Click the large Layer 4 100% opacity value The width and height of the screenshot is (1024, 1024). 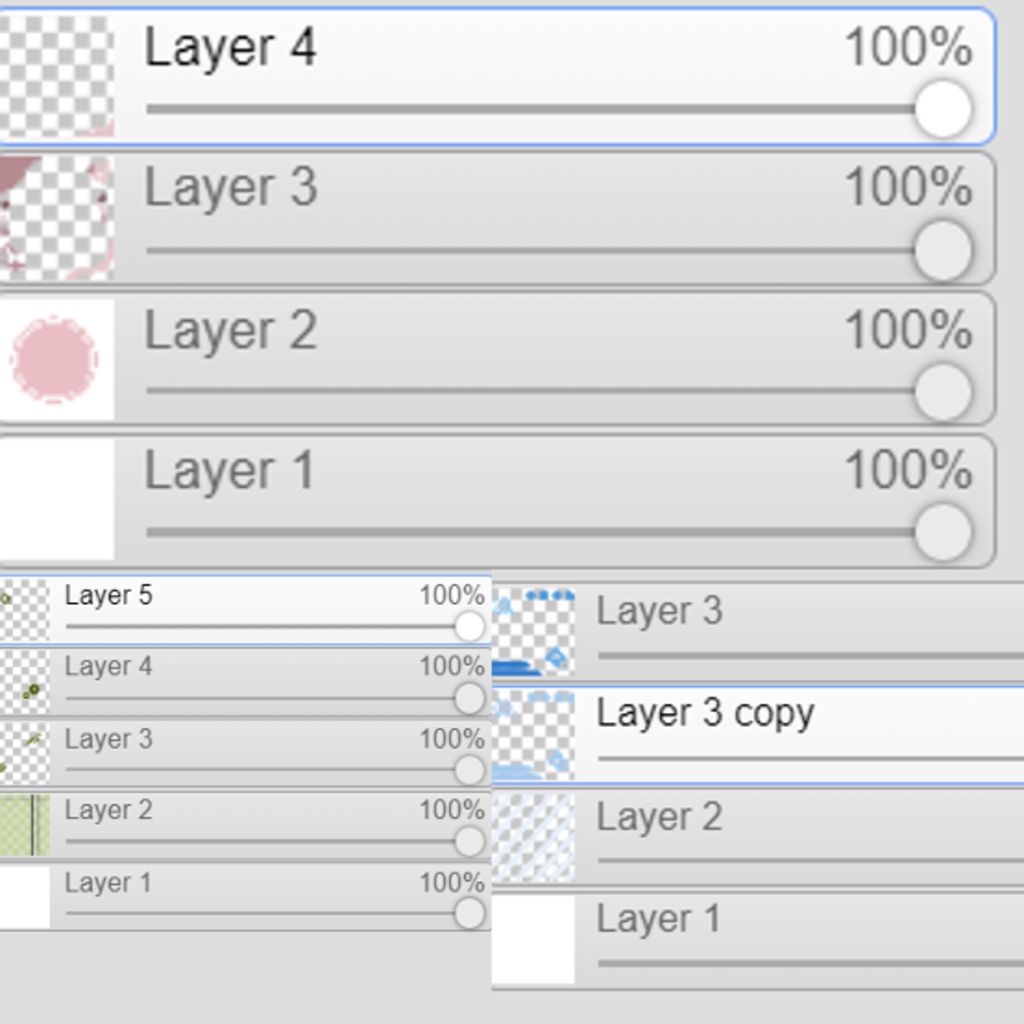(x=907, y=47)
